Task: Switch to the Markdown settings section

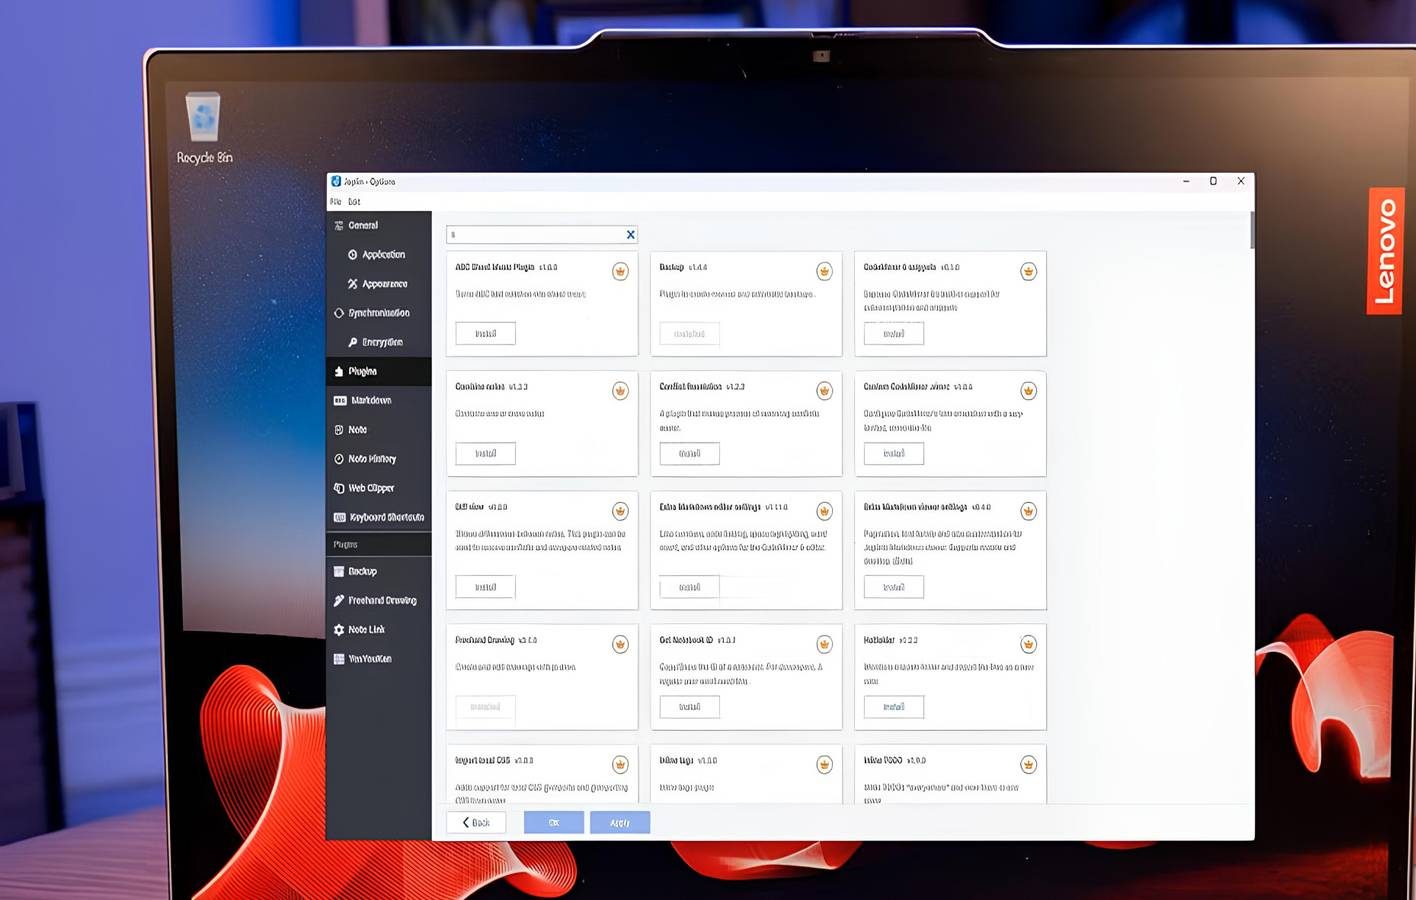Action: point(370,400)
